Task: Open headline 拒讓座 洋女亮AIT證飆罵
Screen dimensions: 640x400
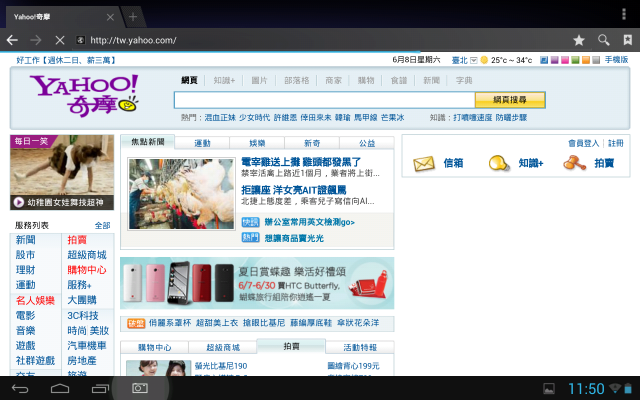Action: point(294,190)
